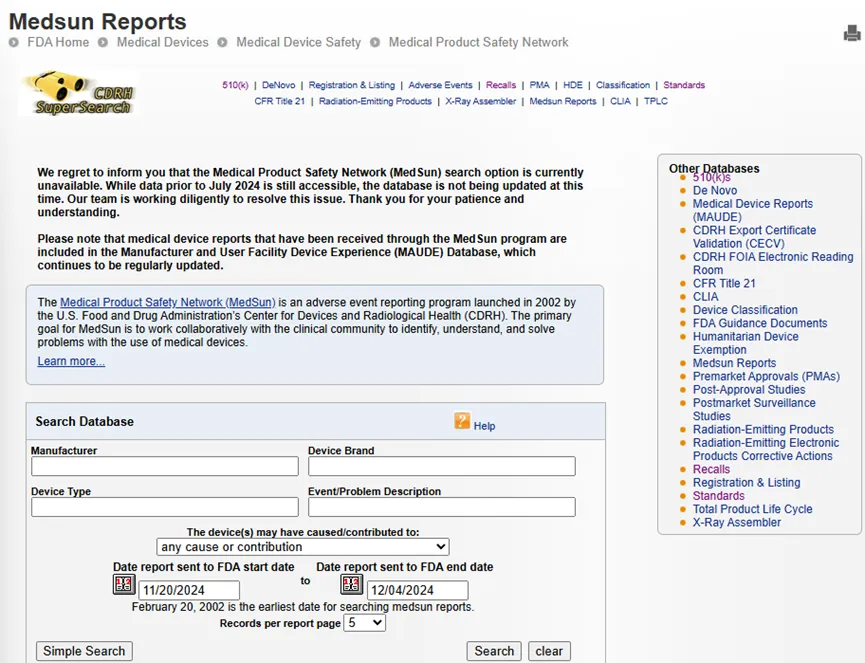The width and height of the screenshot is (865, 663).
Task: Open the CDRH SuperSearch binoculars logo
Action: point(78,93)
